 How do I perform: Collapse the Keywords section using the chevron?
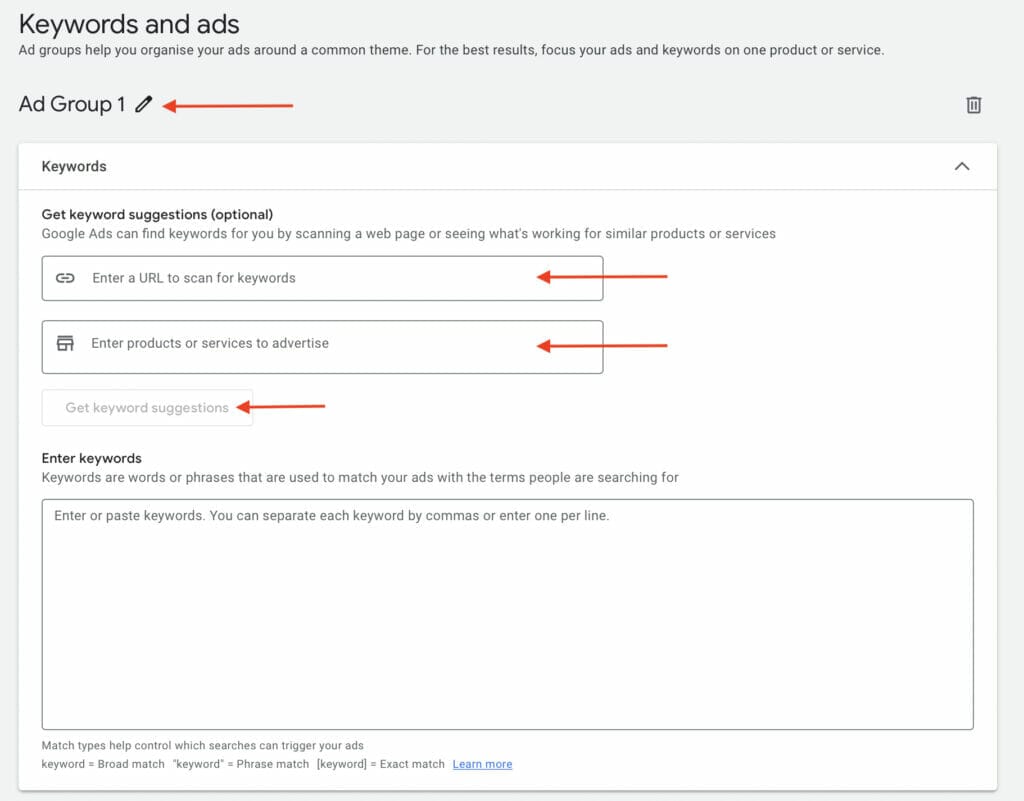point(962,166)
